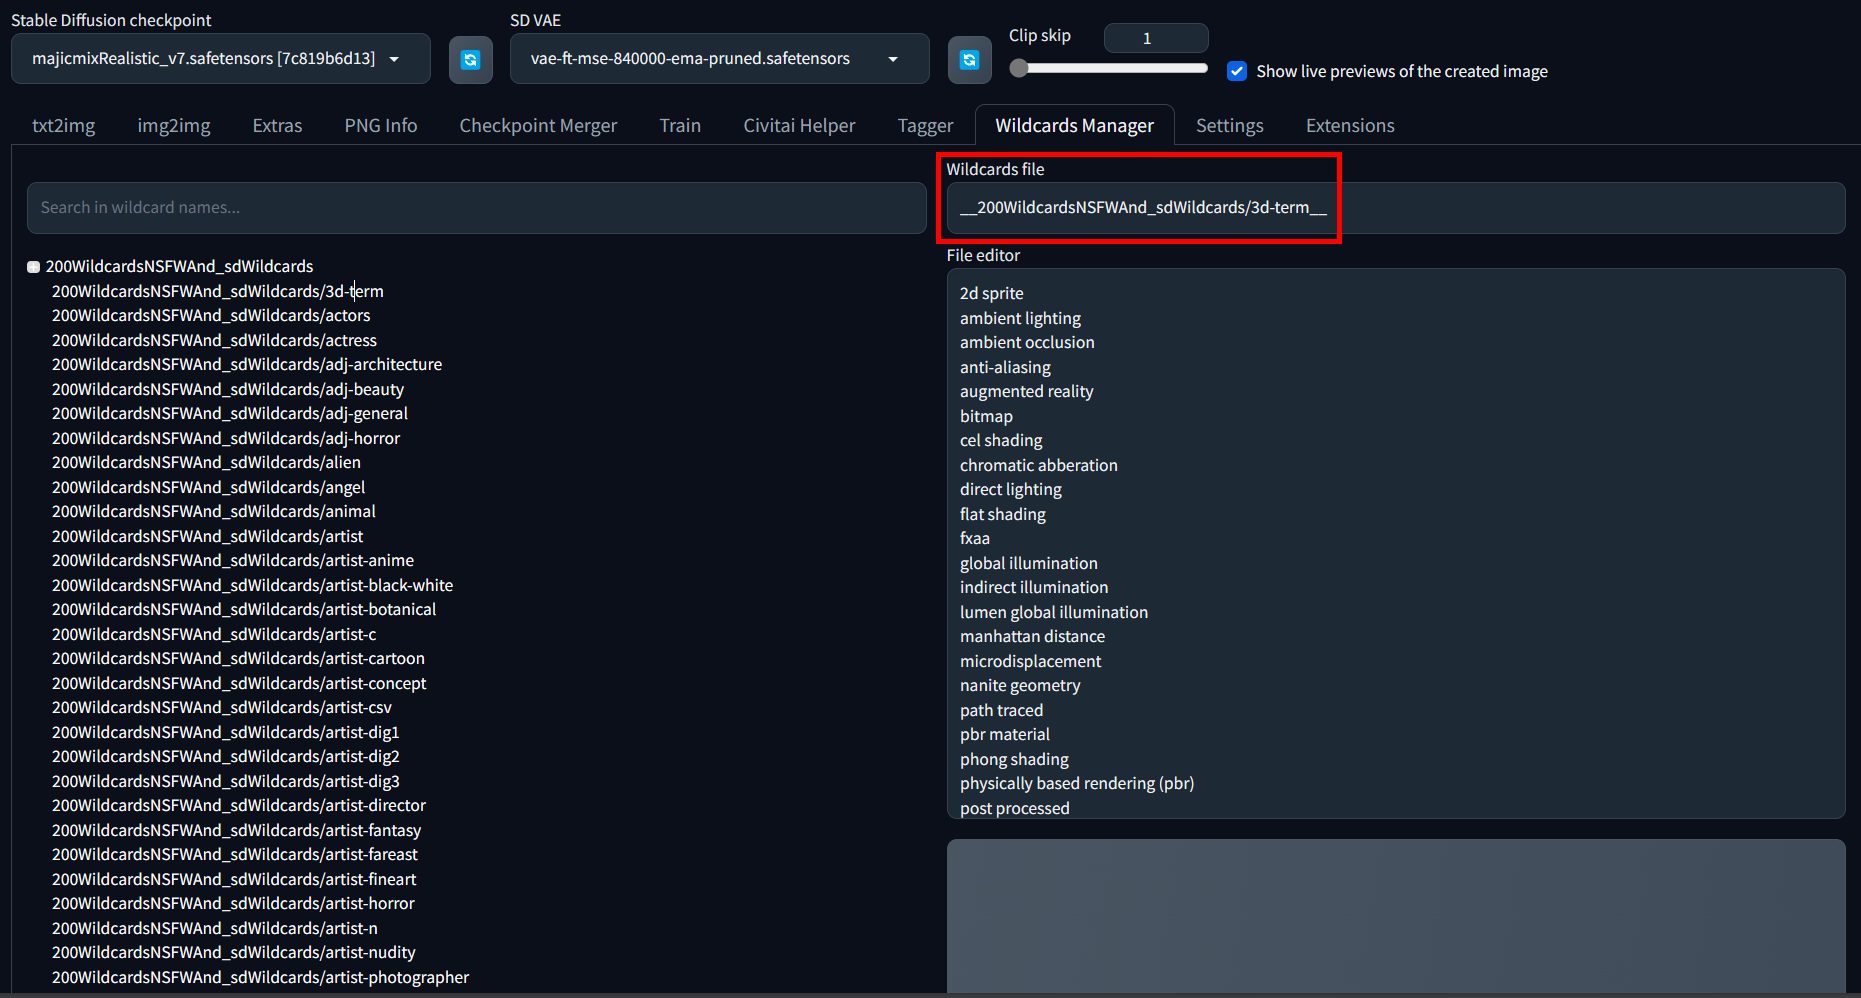Focus the wildcard names search box

[x=476, y=208]
